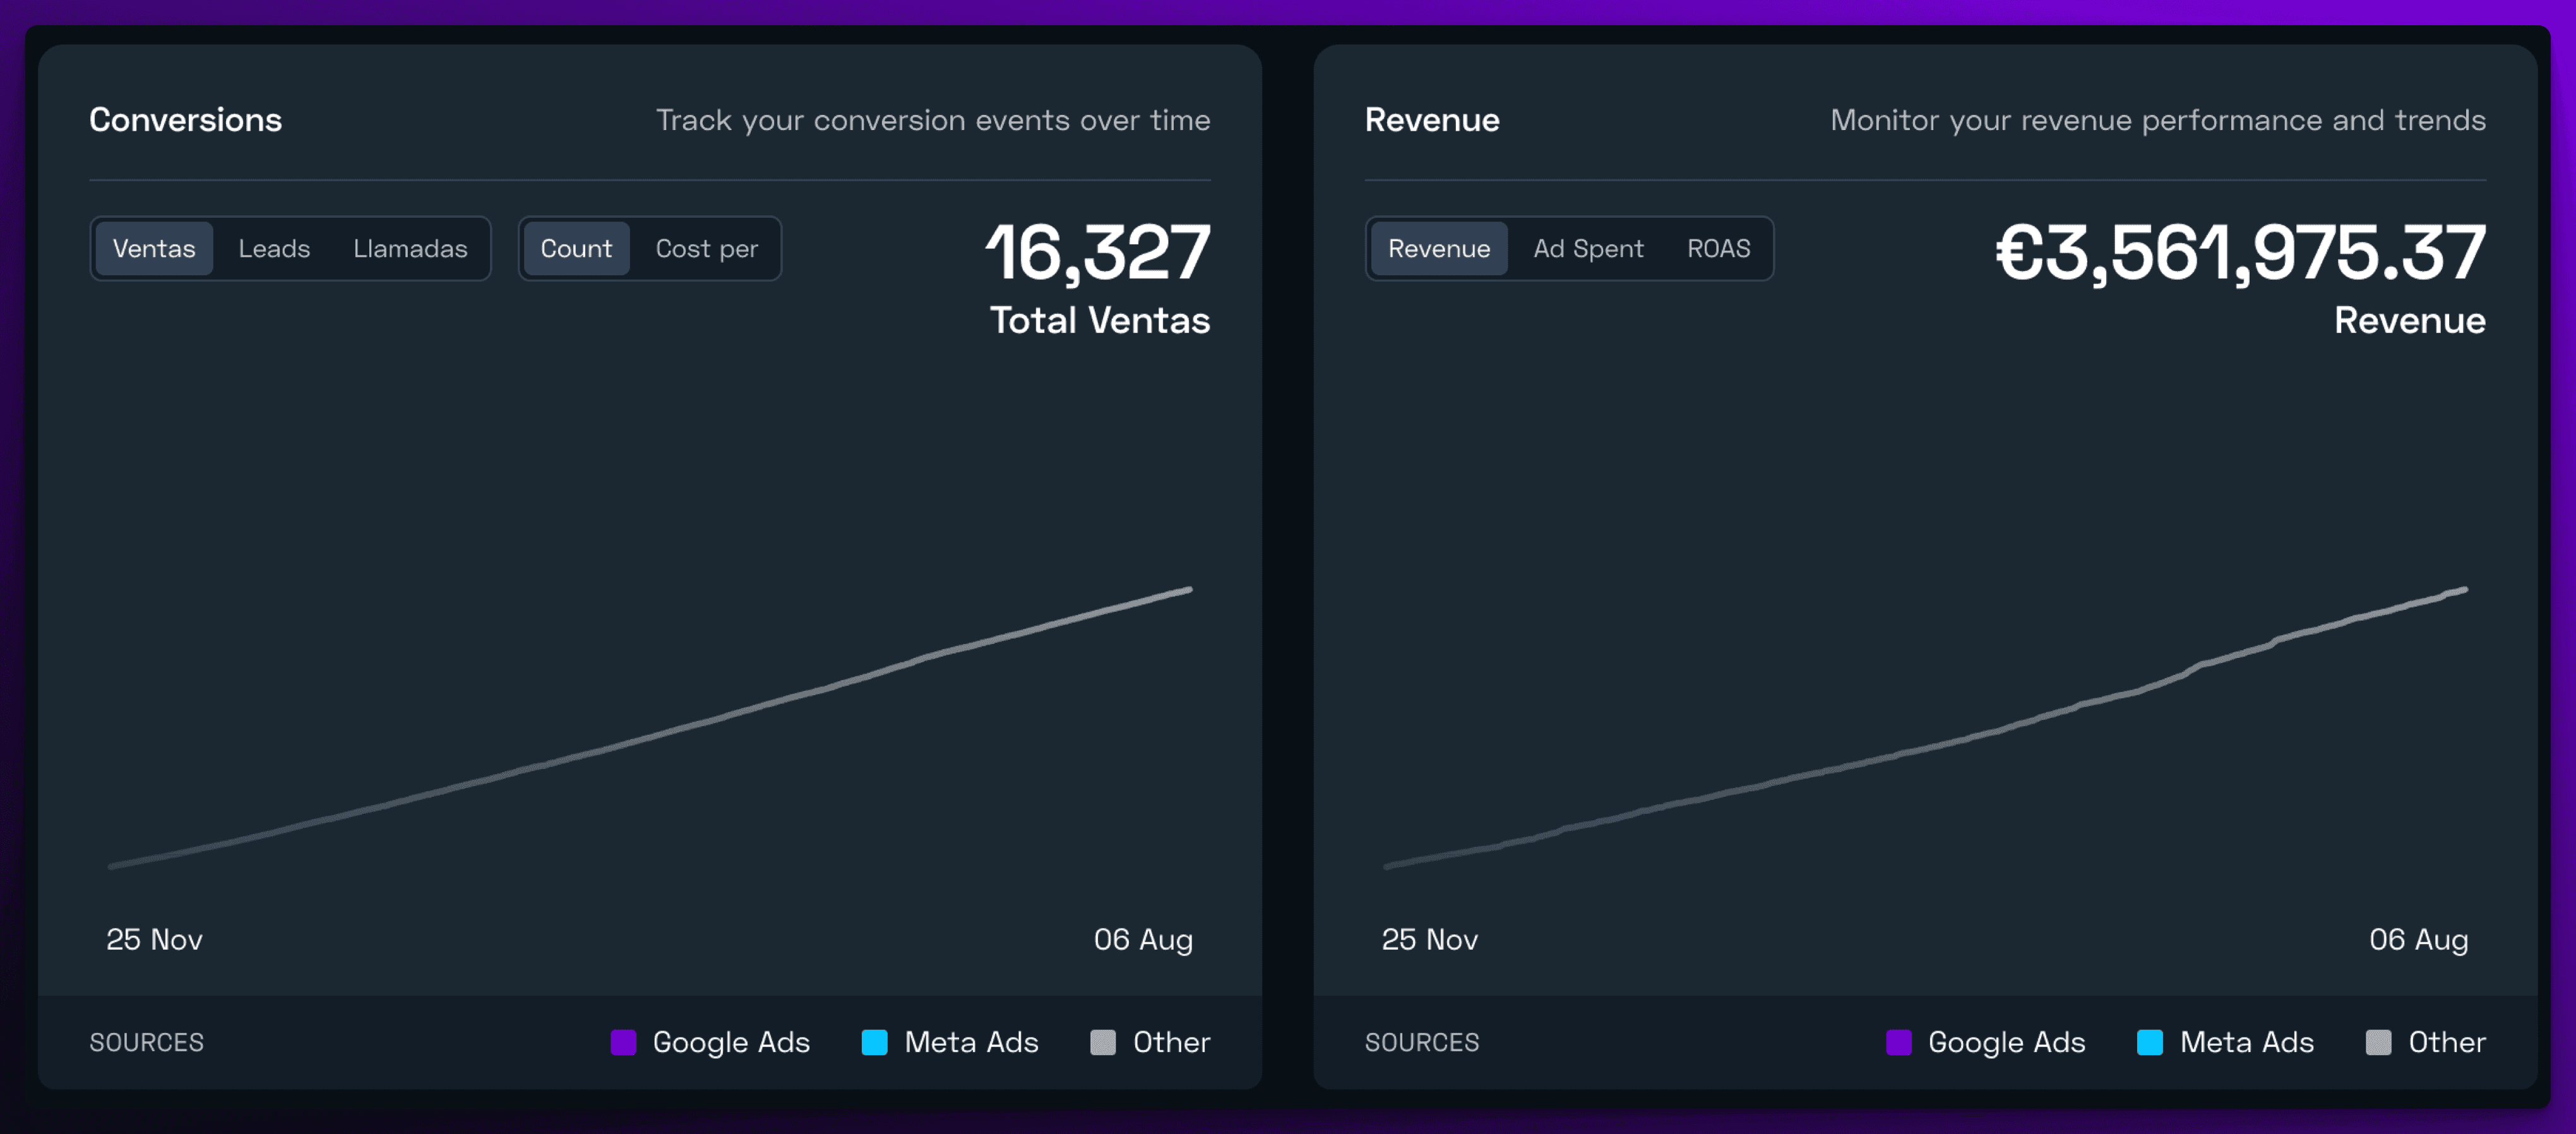
Task: Select Ventas in the conversion type selector
Action: [x=155, y=249]
